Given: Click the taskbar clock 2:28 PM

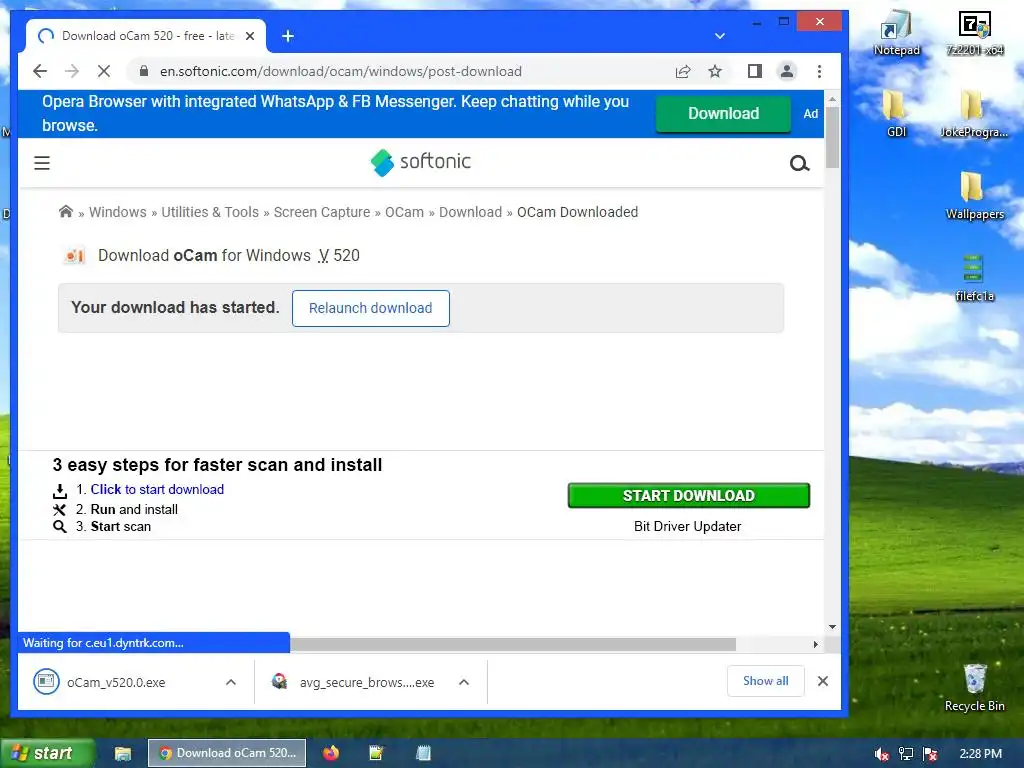Looking at the screenshot, I should 980,754.
